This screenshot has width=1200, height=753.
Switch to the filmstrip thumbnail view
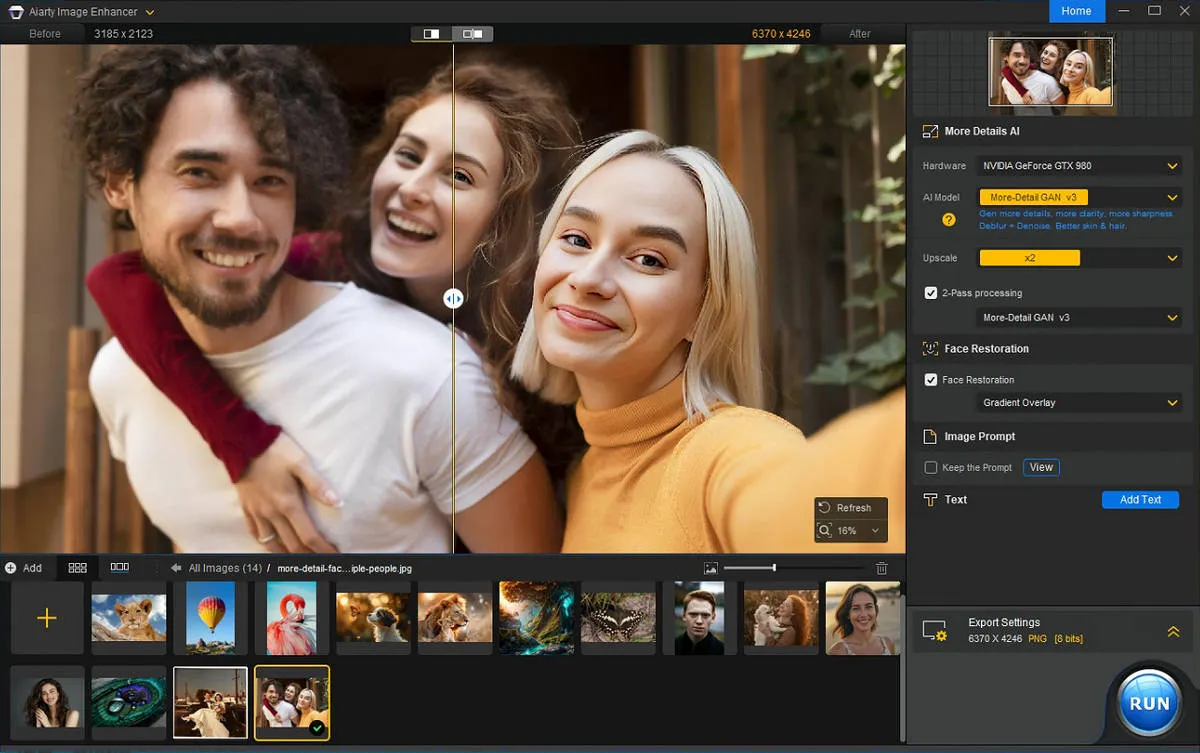(120, 567)
